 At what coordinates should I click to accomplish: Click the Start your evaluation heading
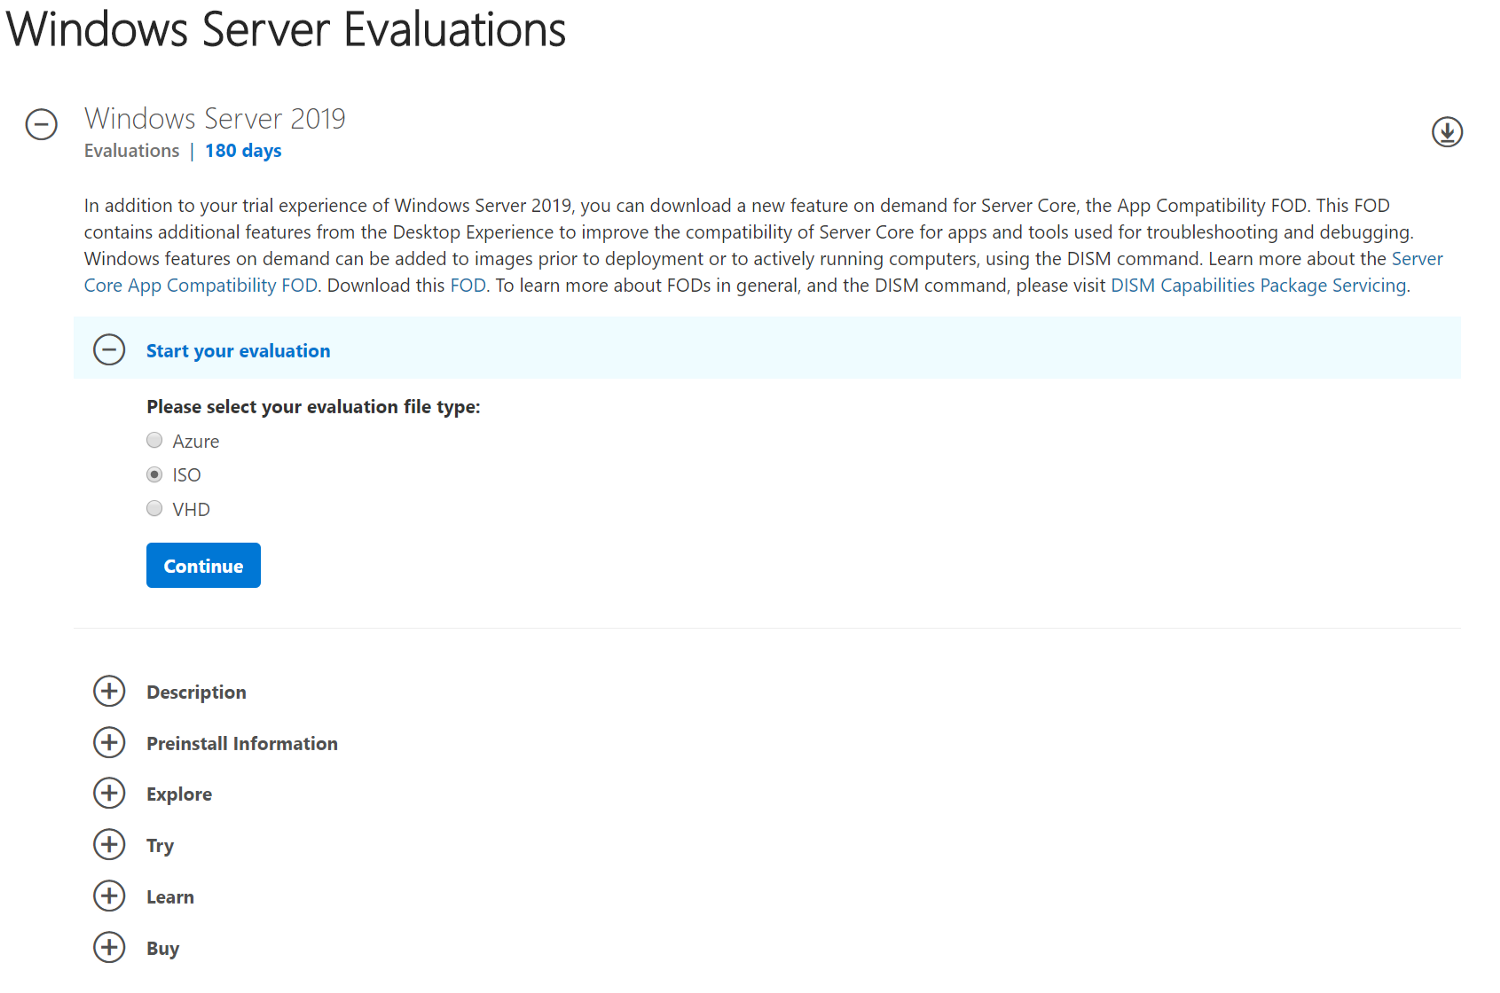(x=238, y=351)
